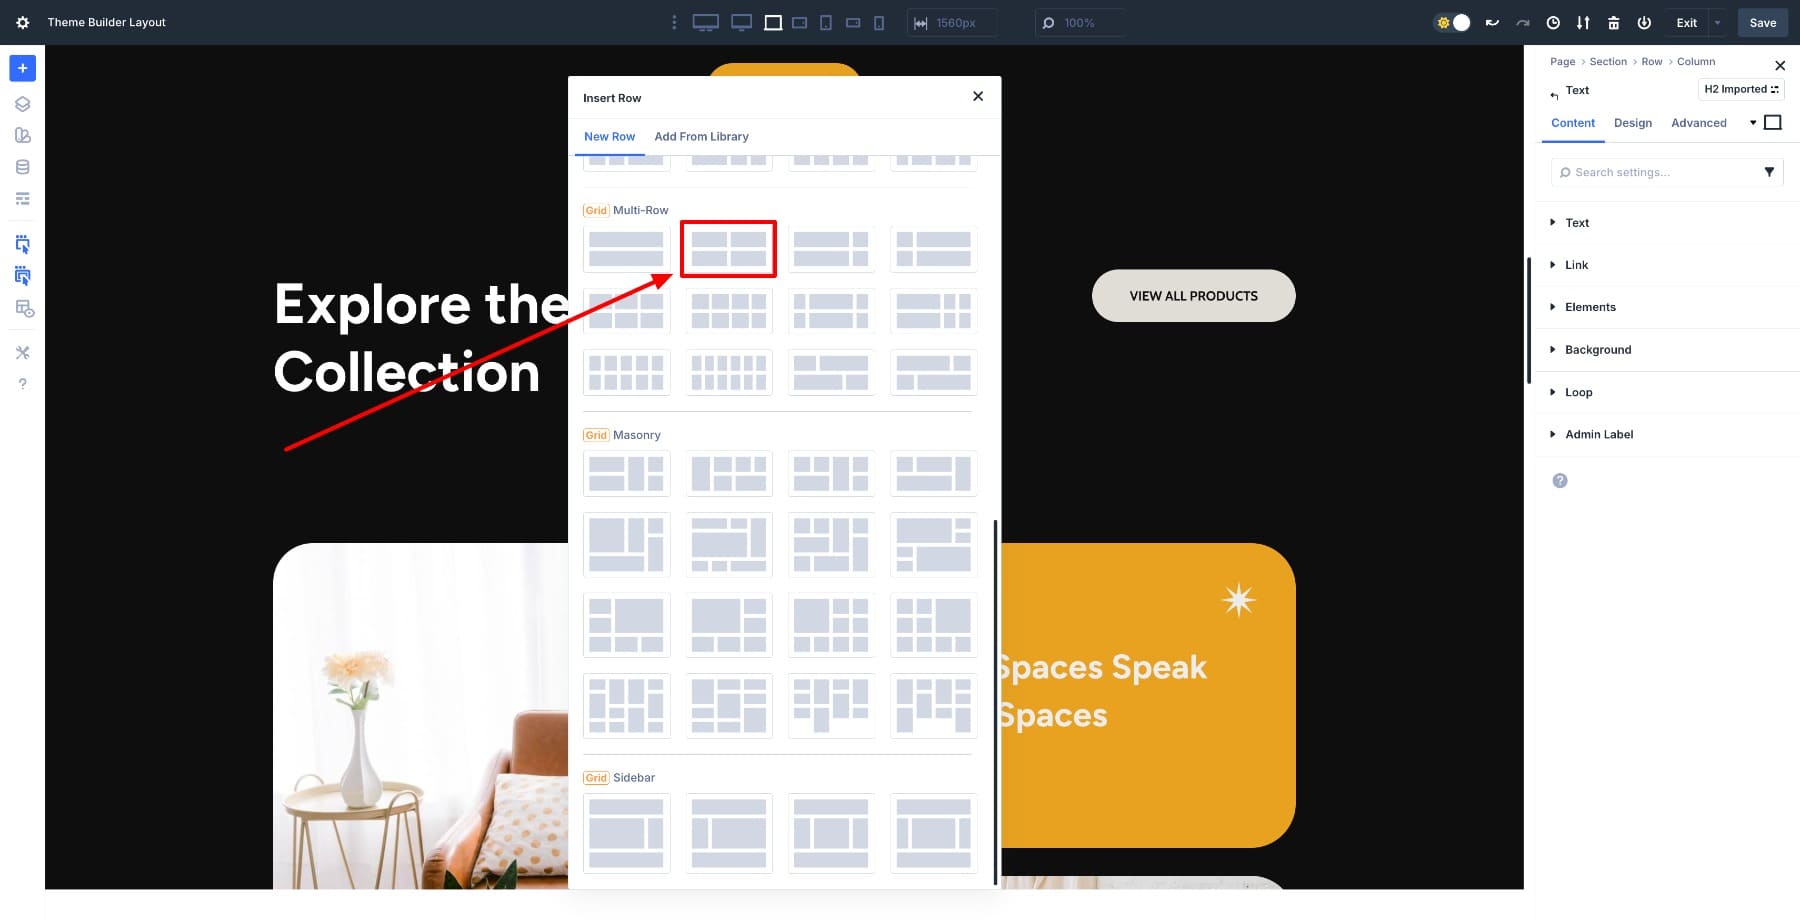Open the help question mark in sidebar
The image size is (1800, 920).
point(22,384)
